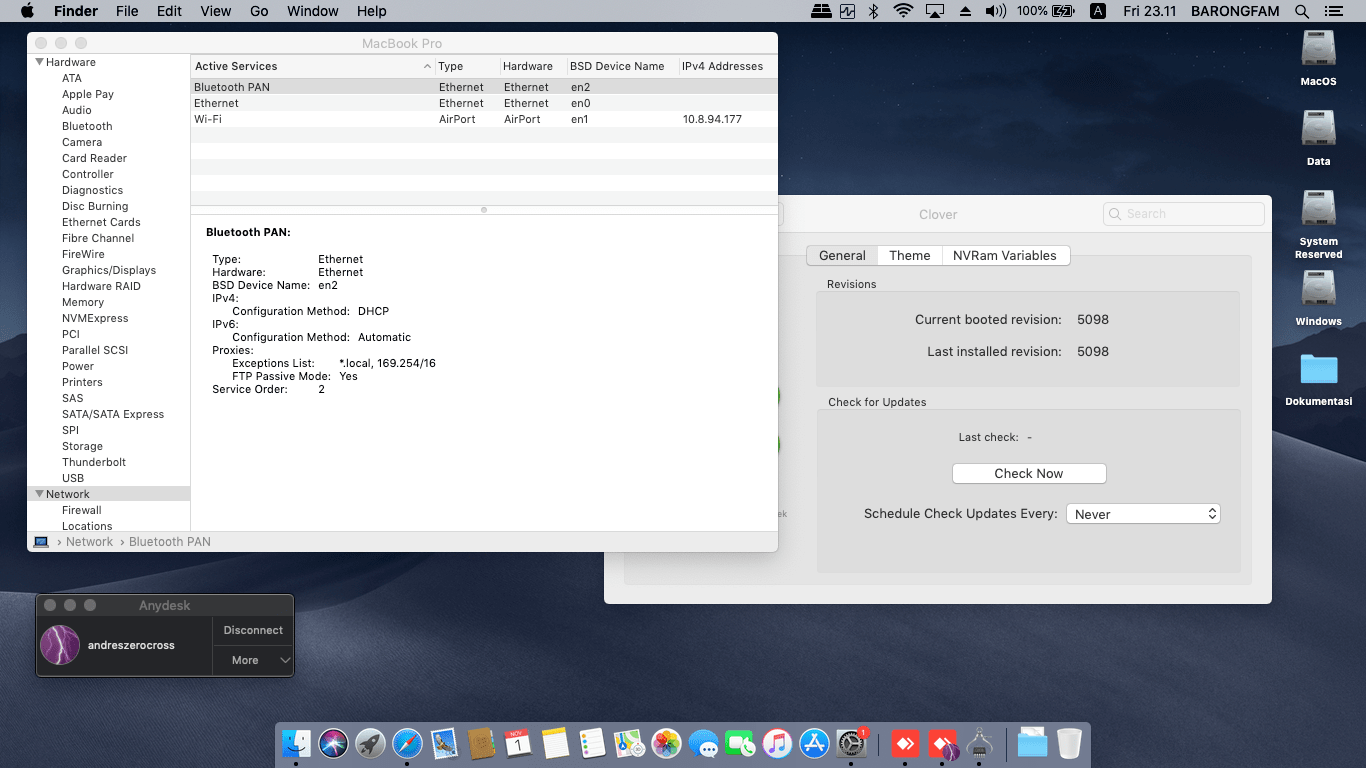This screenshot has height=768, width=1366.
Task: Select Bluetooth in Hardware sidebar
Action: (x=87, y=126)
